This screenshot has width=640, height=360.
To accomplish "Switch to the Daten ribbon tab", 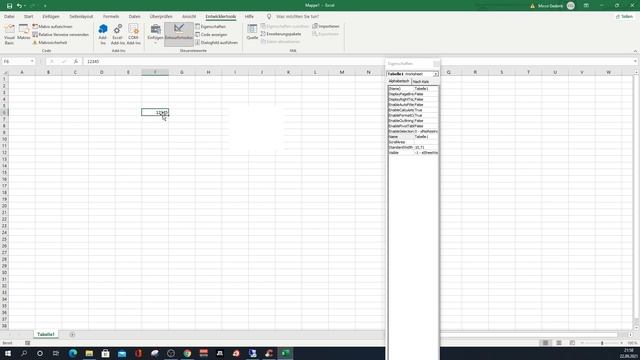I will coord(135,16).
